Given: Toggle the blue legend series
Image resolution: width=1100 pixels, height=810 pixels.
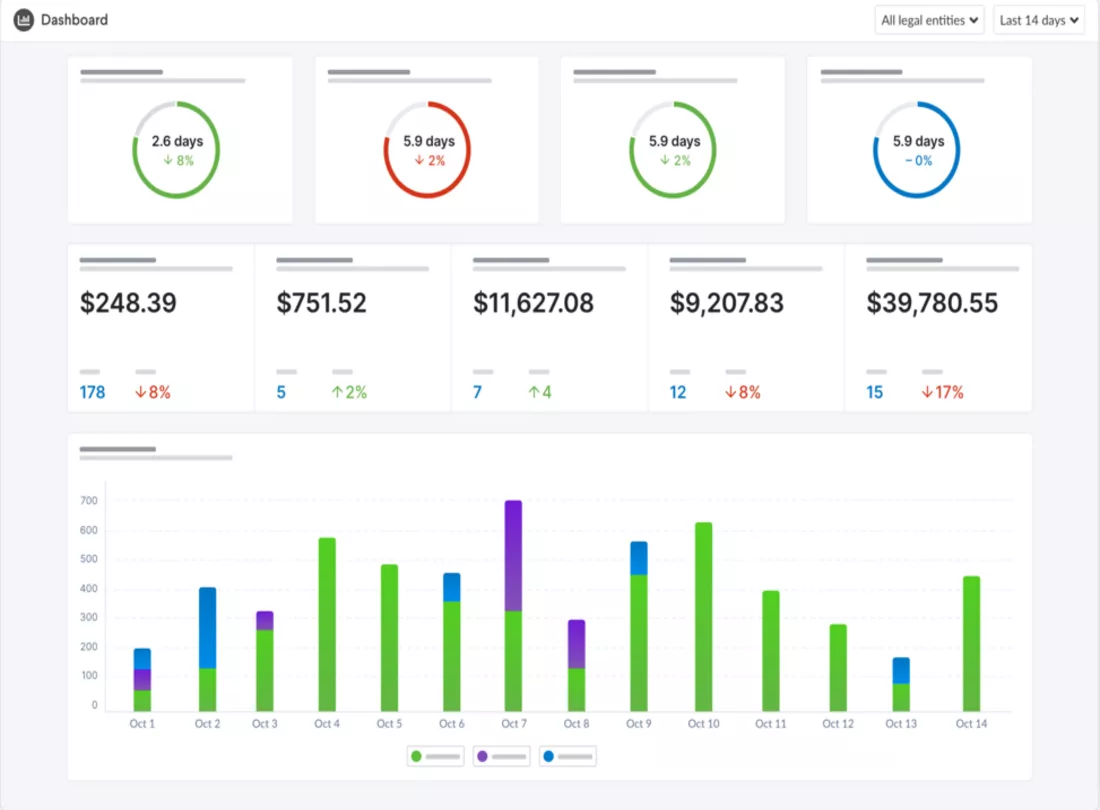Looking at the screenshot, I should point(568,756).
